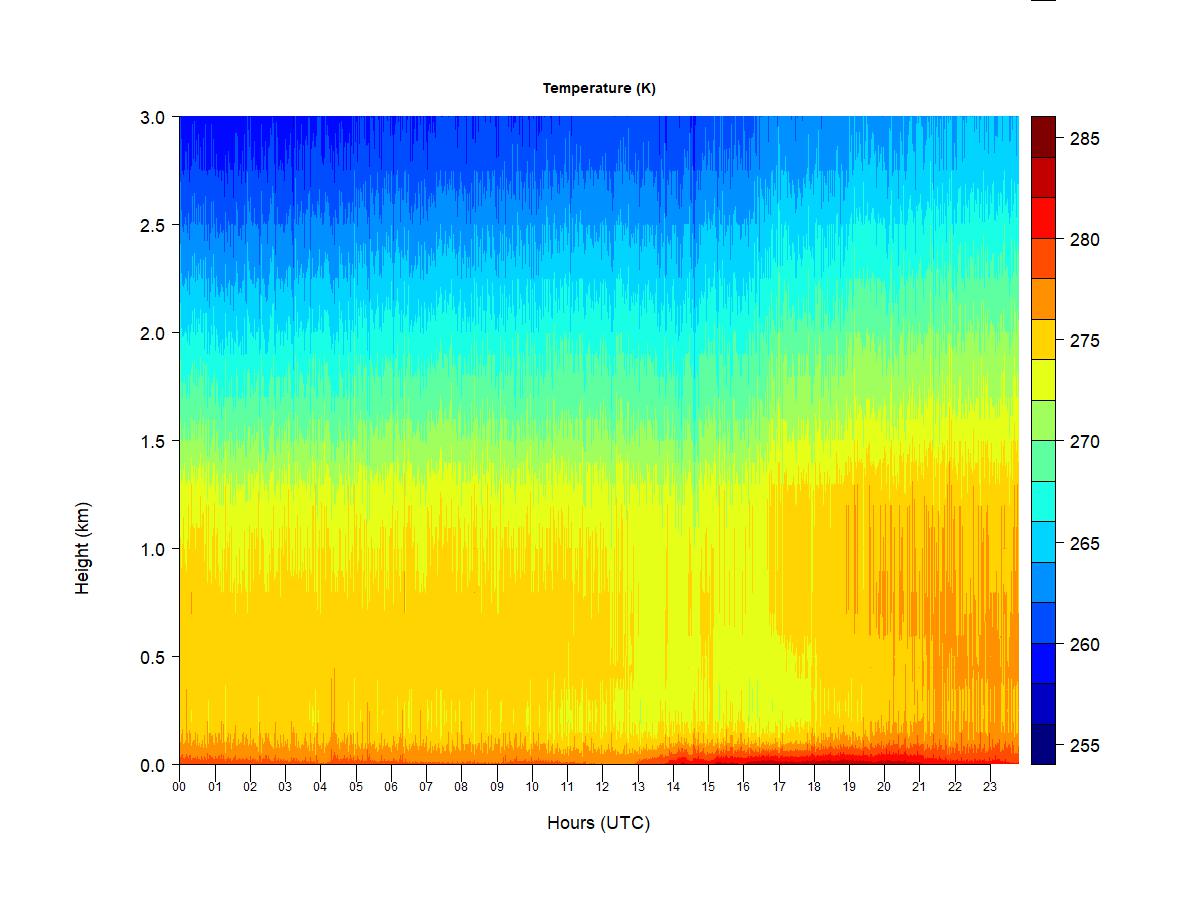Image resolution: width=1200 pixels, height=900 pixels.
Task: Click colorbar label 280
Action: pyautogui.click(x=1084, y=240)
